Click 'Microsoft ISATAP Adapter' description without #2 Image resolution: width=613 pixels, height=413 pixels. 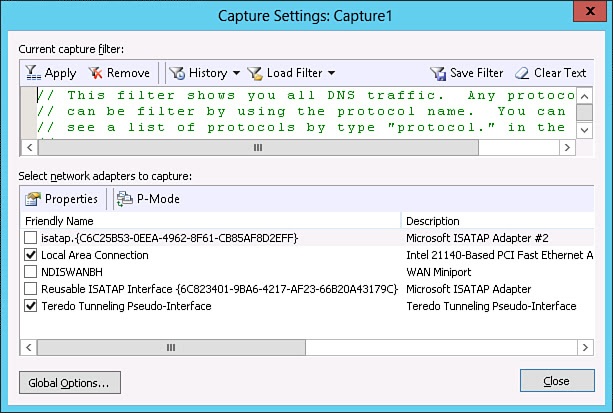pos(468,289)
